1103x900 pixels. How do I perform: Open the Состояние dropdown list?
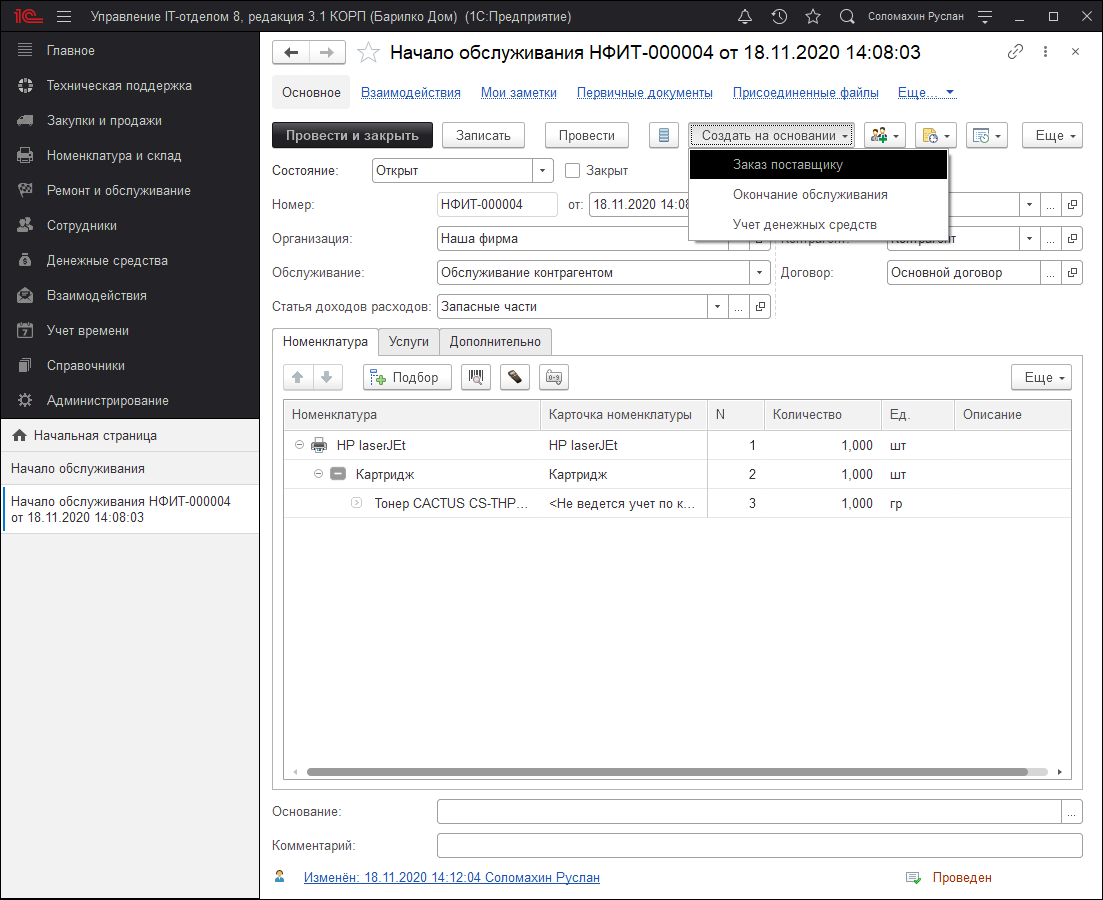click(x=542, y=171)
